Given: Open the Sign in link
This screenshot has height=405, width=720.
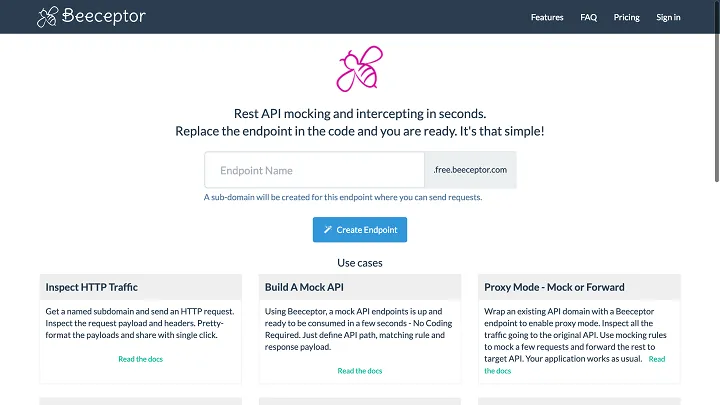Looking at the screenshot, I should point(668,17).
